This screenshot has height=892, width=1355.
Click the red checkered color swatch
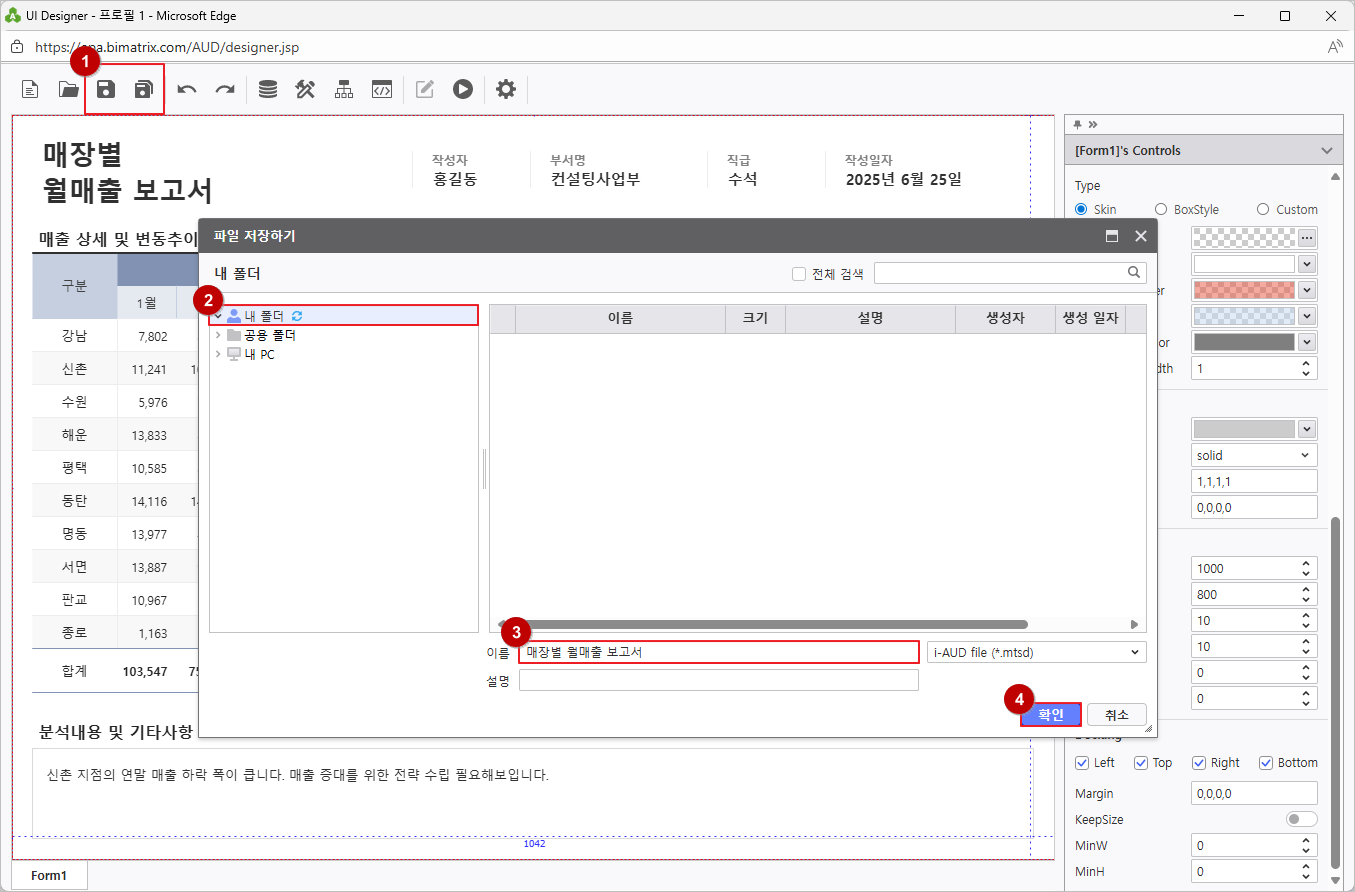coord(1243,290)
